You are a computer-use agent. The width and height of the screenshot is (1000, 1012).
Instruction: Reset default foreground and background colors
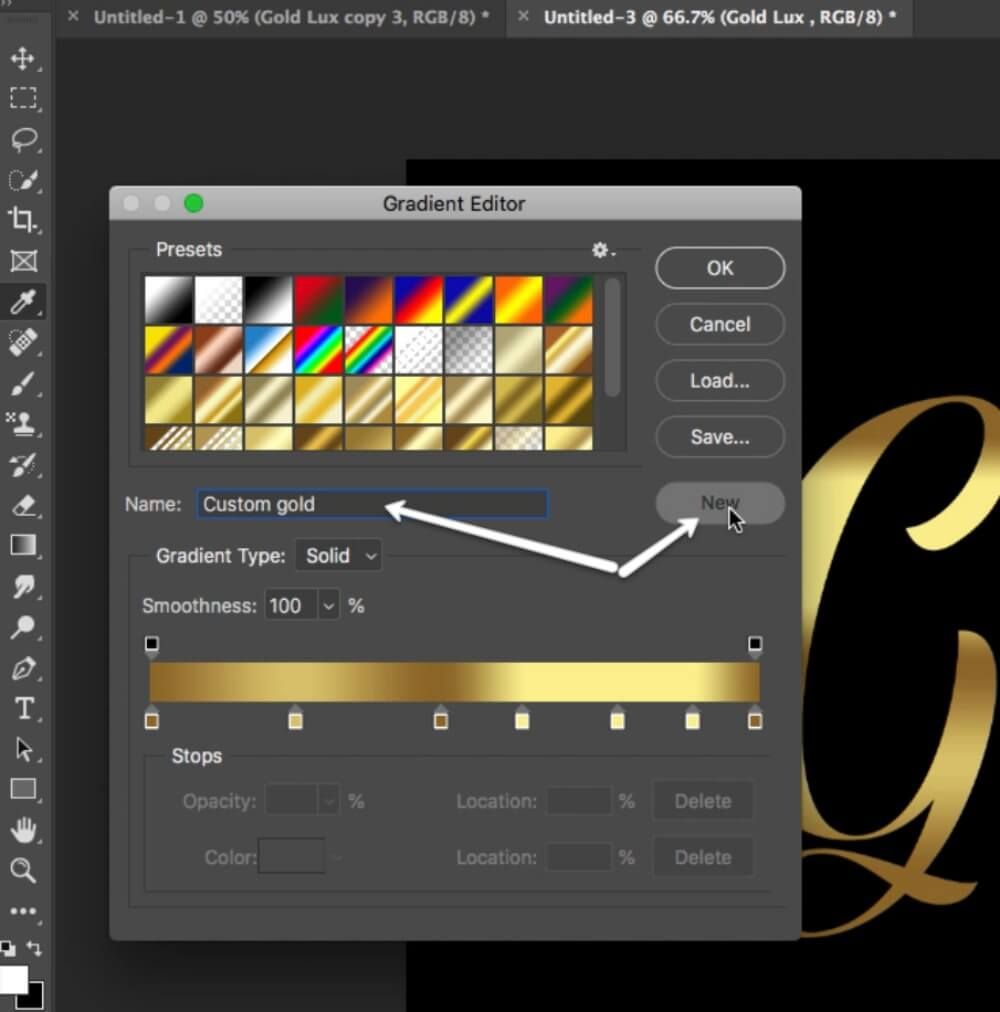[x=8, y=948]
